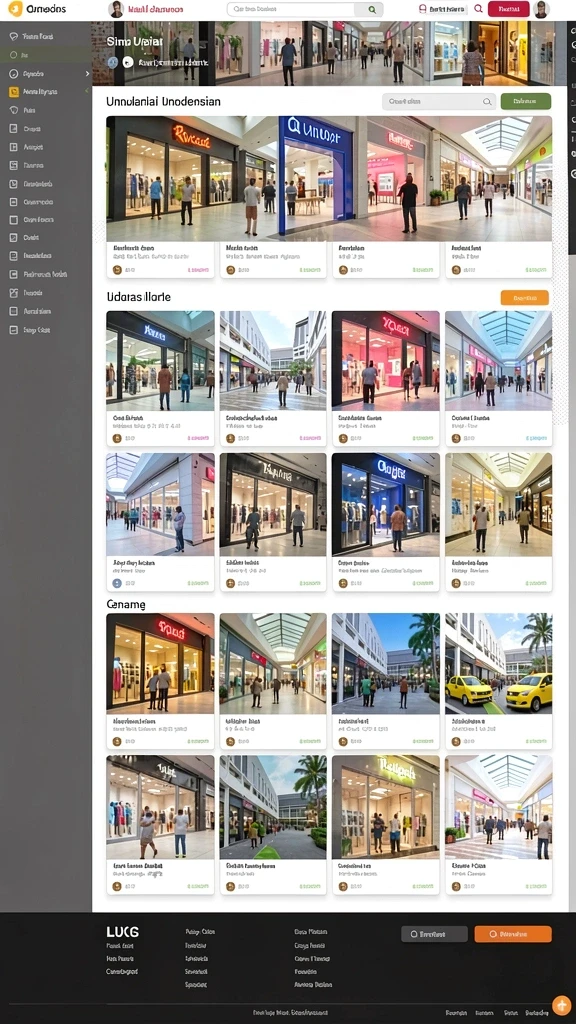Click the white circle icon under the Sima Urpiat title

pyautogui.click(x=128, y=62)
